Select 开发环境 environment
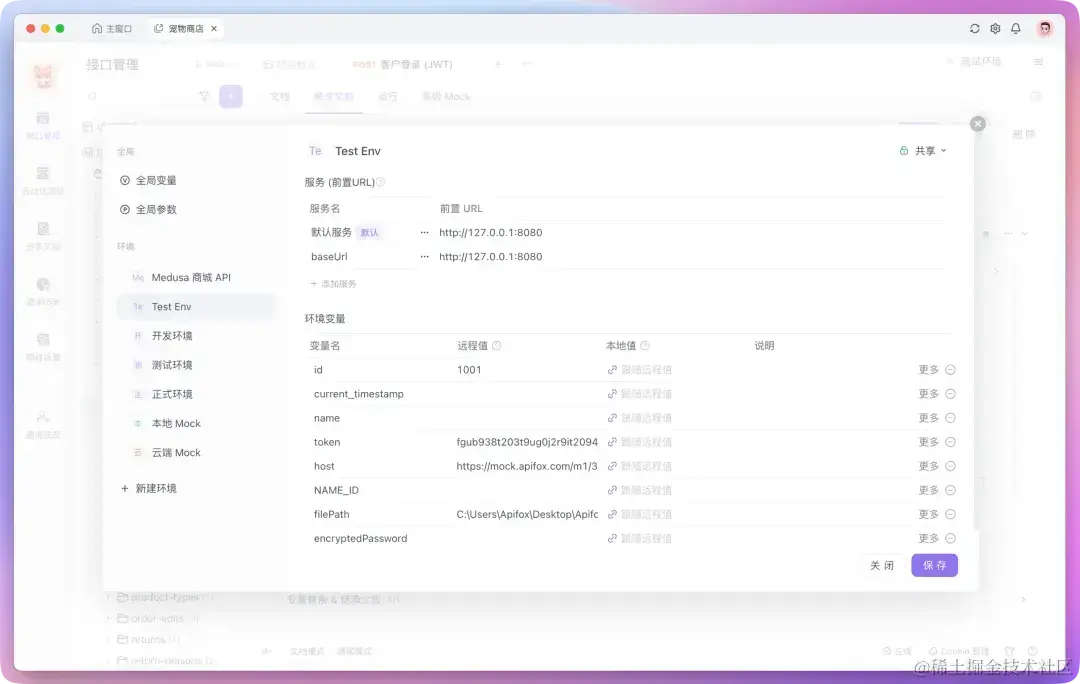1080x684 pixels. (x=196, y=336)
